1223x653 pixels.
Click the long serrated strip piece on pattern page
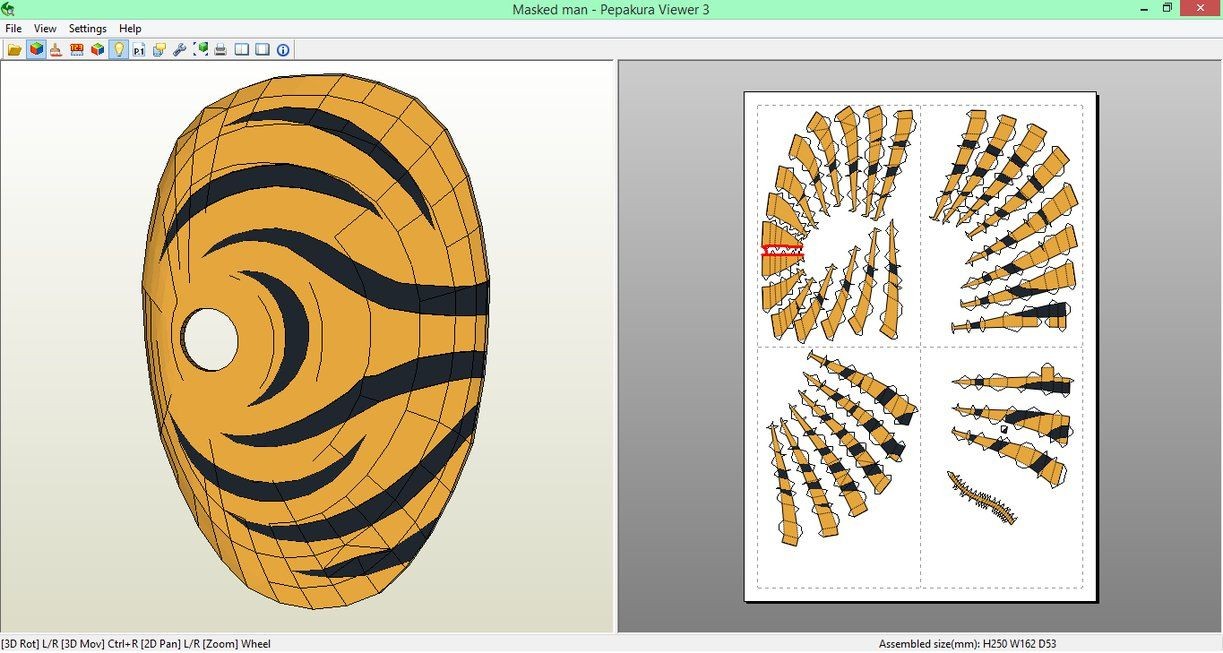(982, 498)
